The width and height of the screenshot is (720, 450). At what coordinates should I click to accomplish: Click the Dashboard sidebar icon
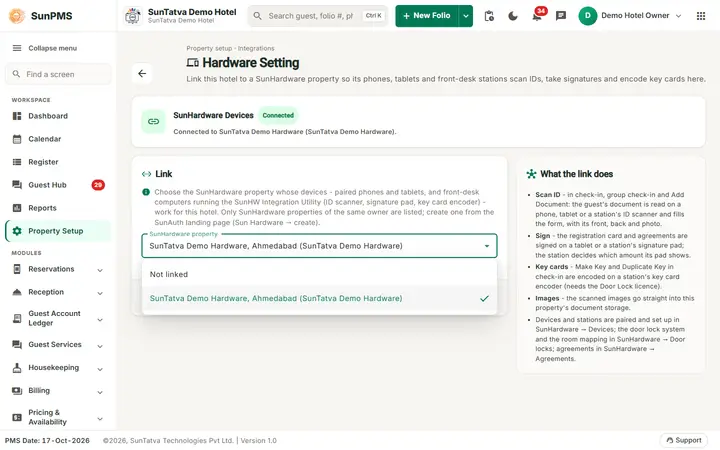tap(17, 116)
